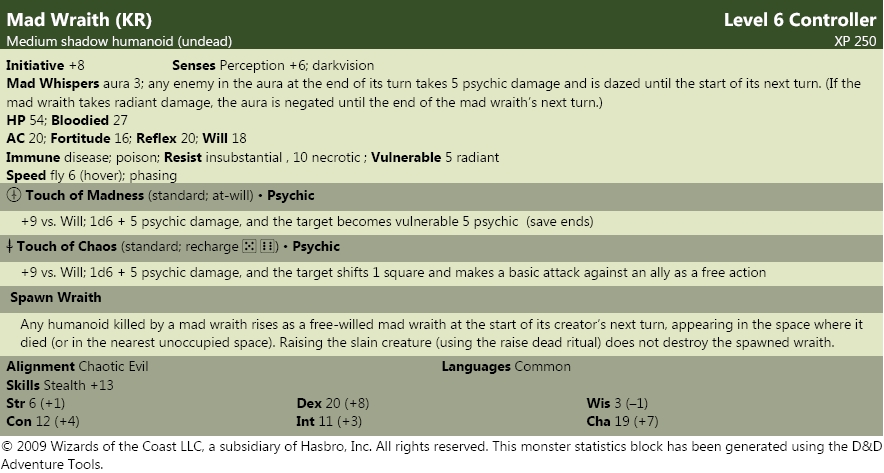Click the Vulnerable 5 radiant text
Viewport: 884px width, 473px height.
(435, 157)
